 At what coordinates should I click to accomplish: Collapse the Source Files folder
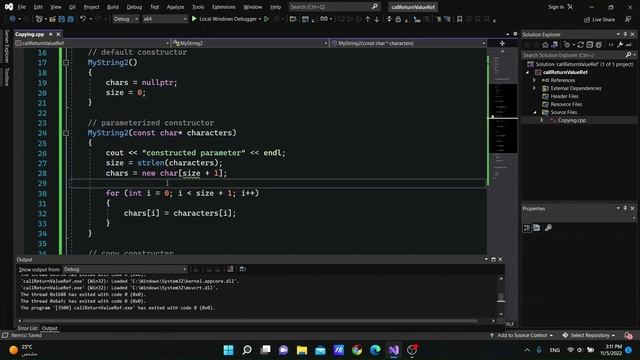(x=534, y=112)
